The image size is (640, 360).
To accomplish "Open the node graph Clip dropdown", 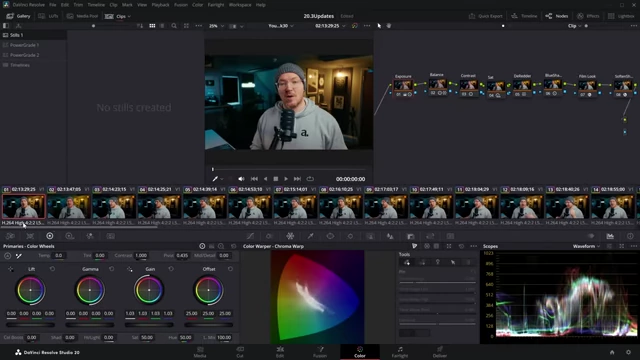I will pos(574,26).
